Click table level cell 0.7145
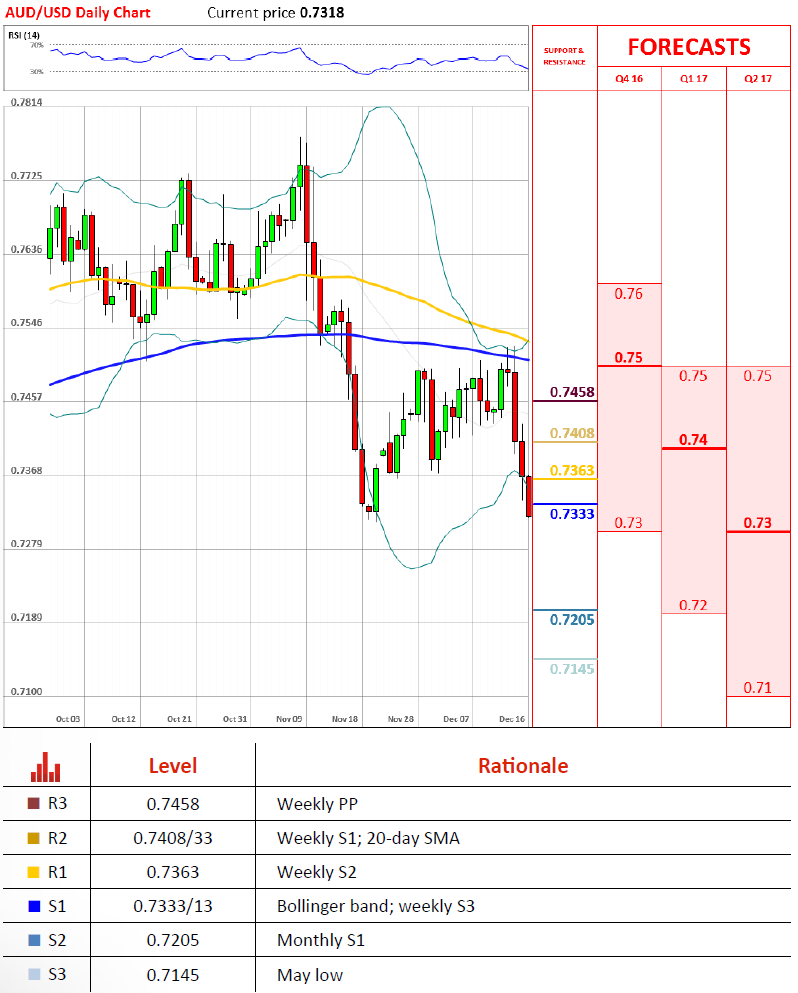798x993 pixels. (173, 975)
